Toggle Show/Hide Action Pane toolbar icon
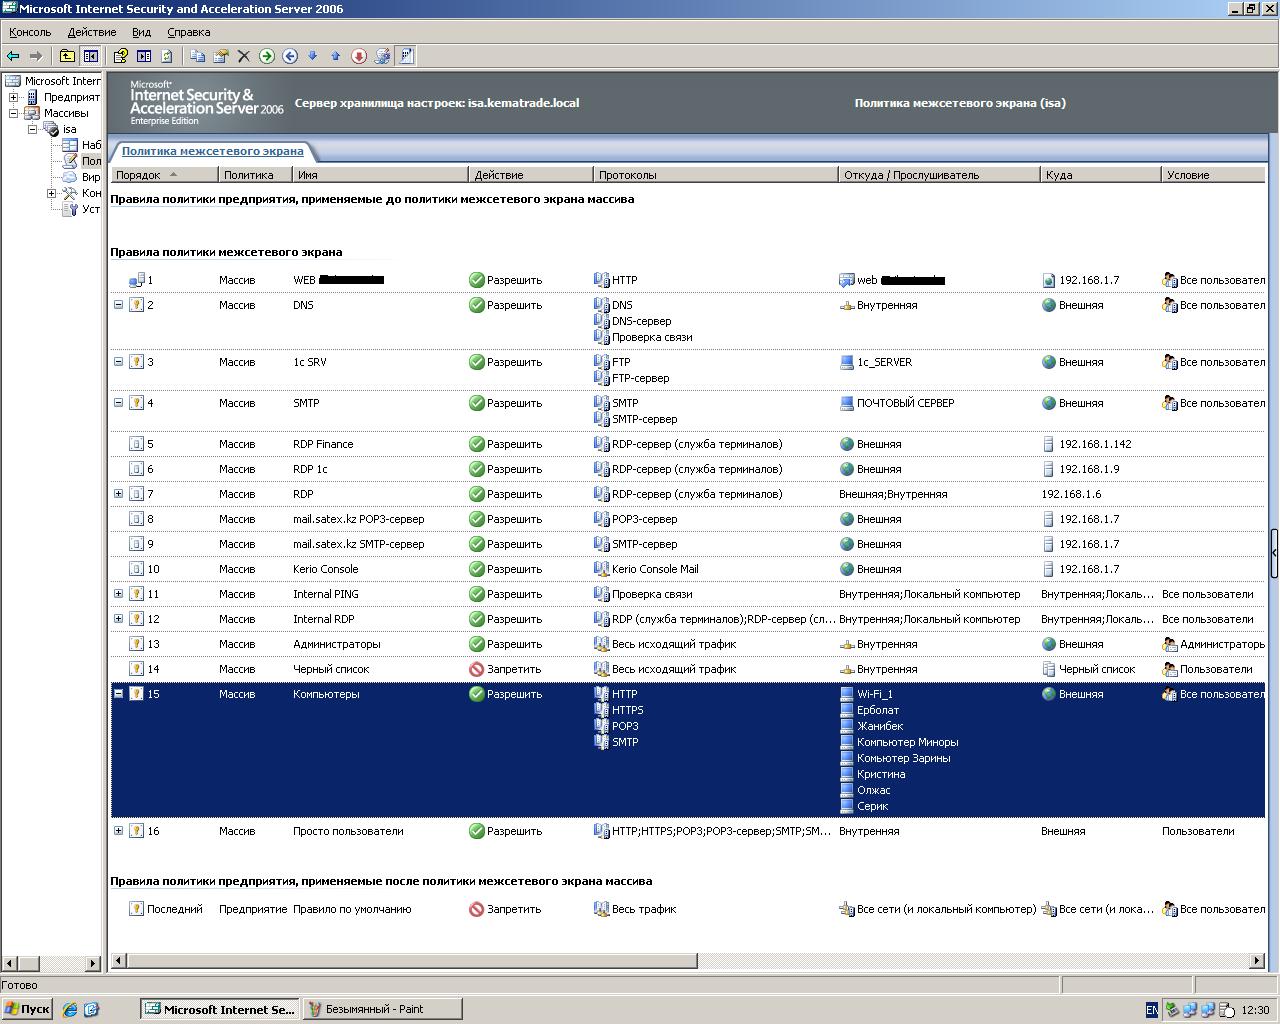 click(144, 56)
